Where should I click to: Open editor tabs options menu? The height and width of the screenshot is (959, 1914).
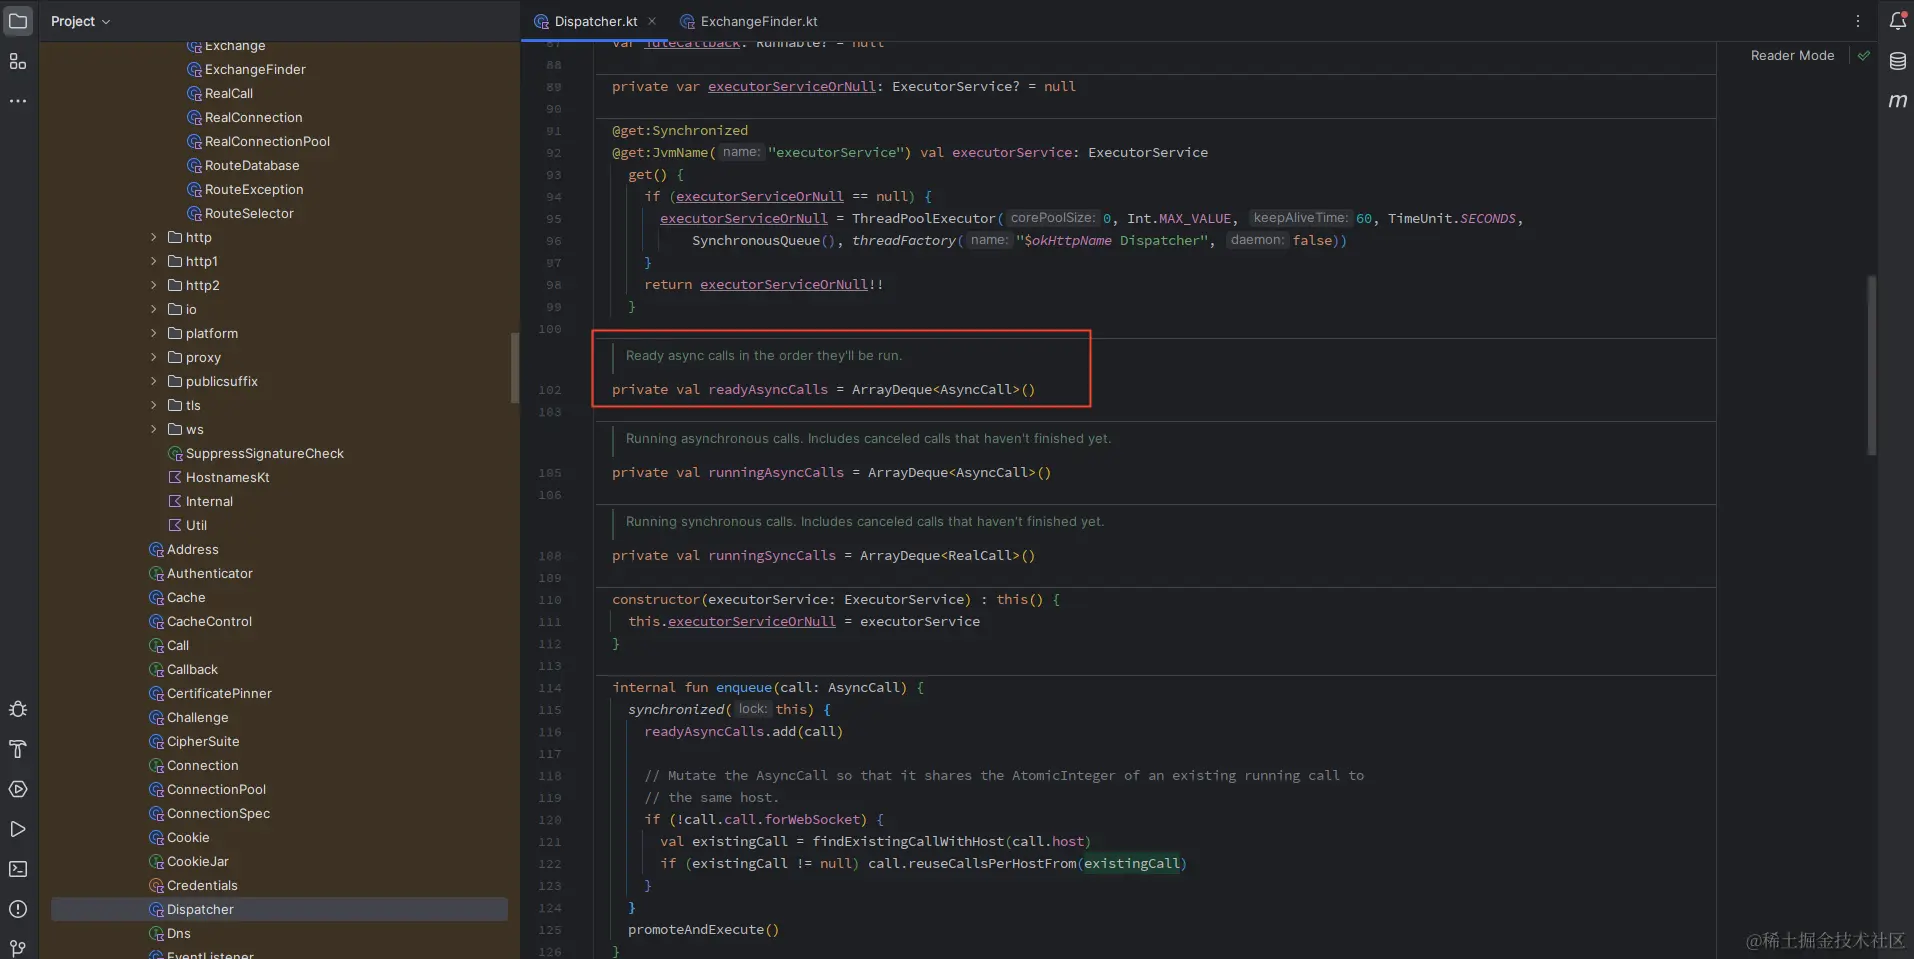[x=1858, y=21]
